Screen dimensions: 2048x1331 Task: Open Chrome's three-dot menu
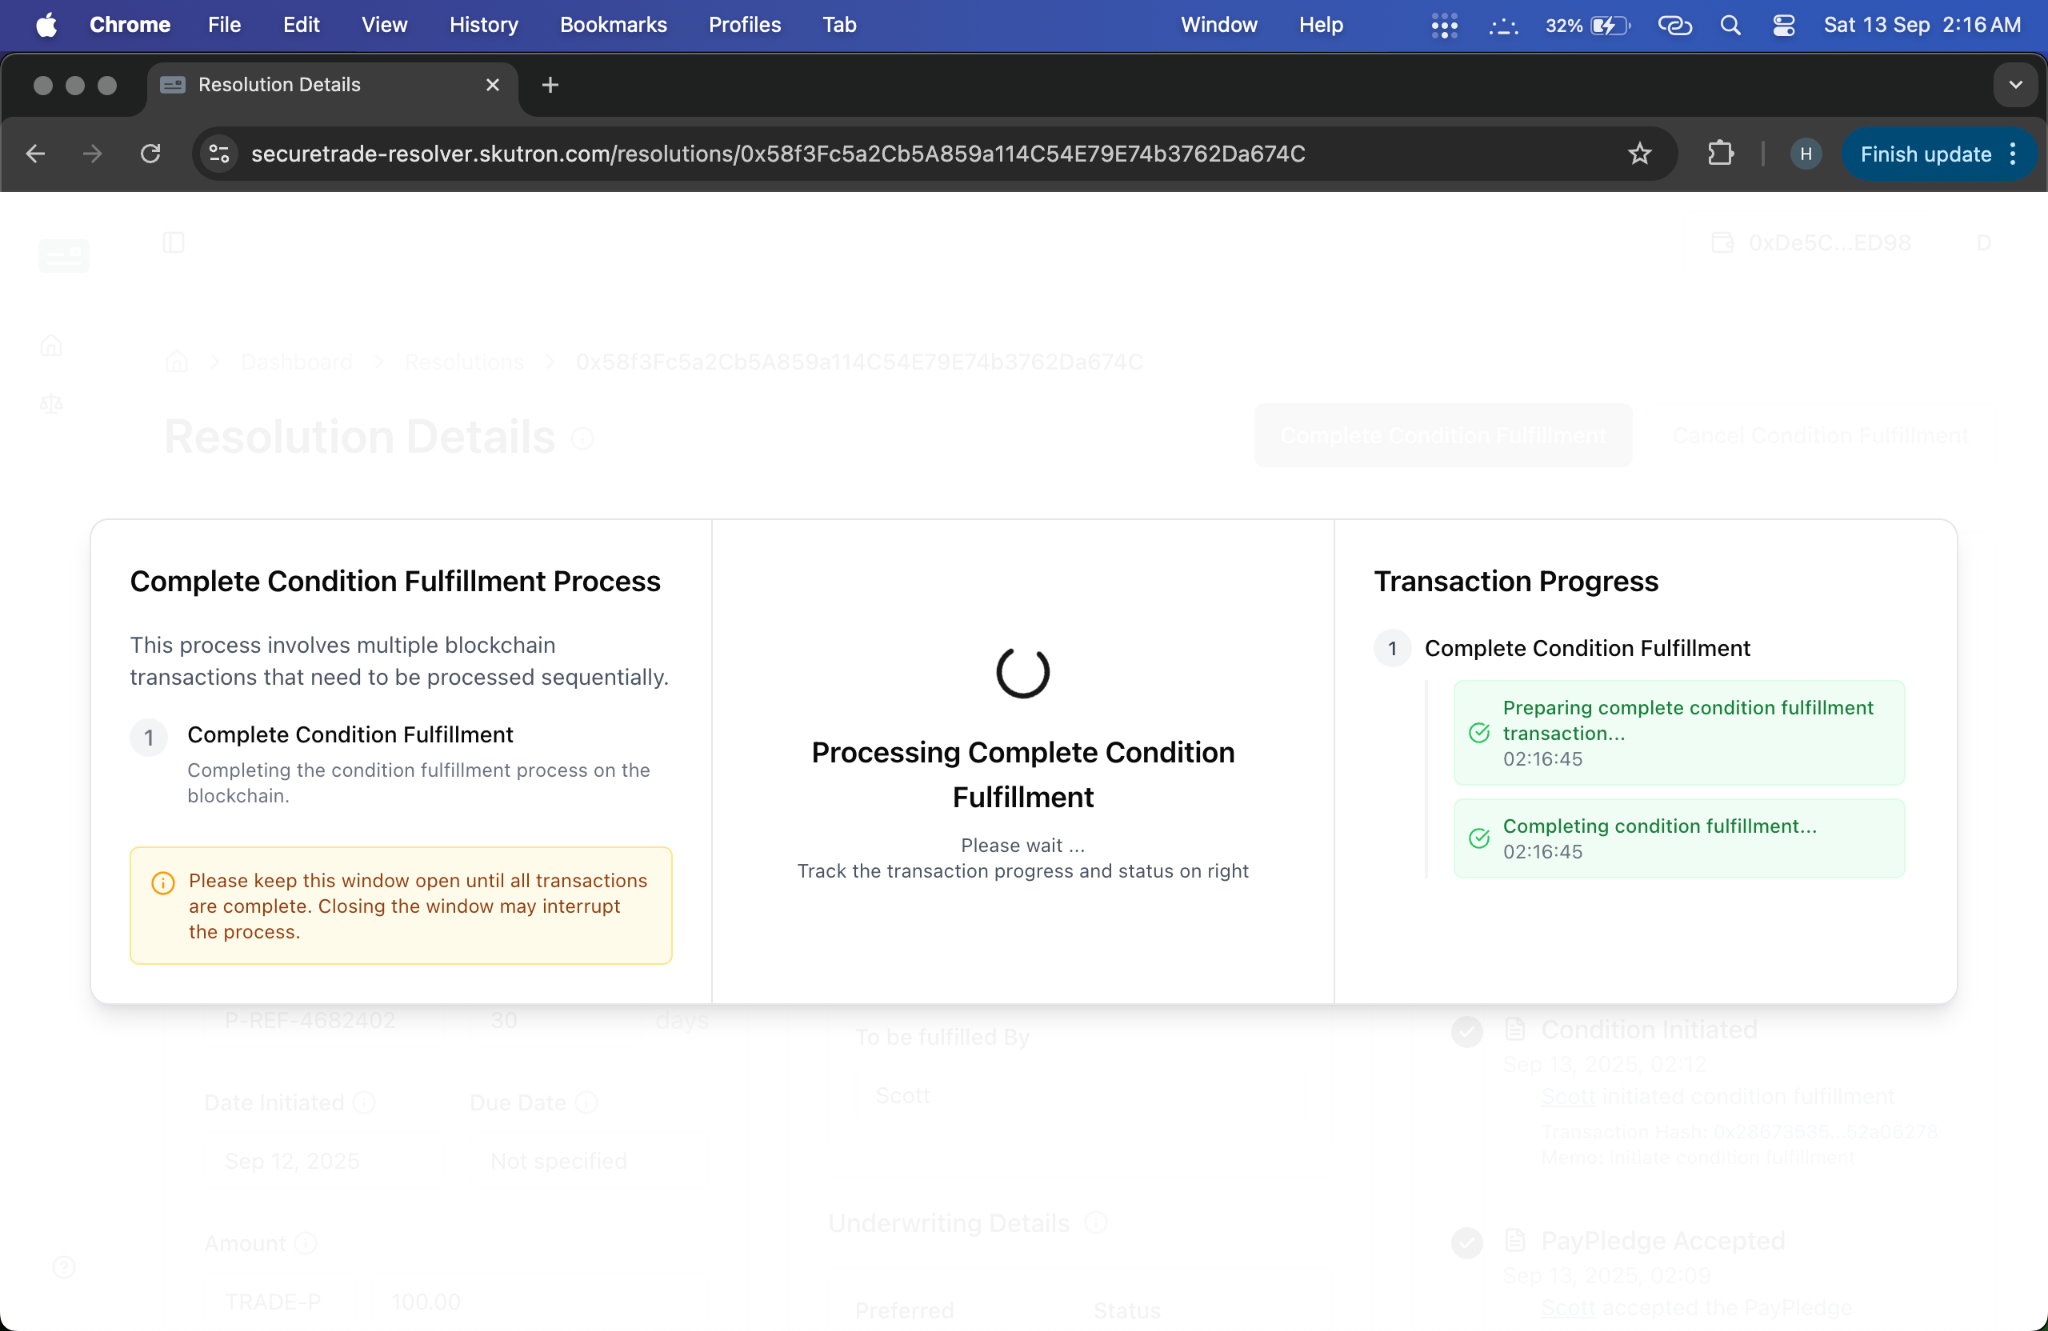pos(2013,154)
